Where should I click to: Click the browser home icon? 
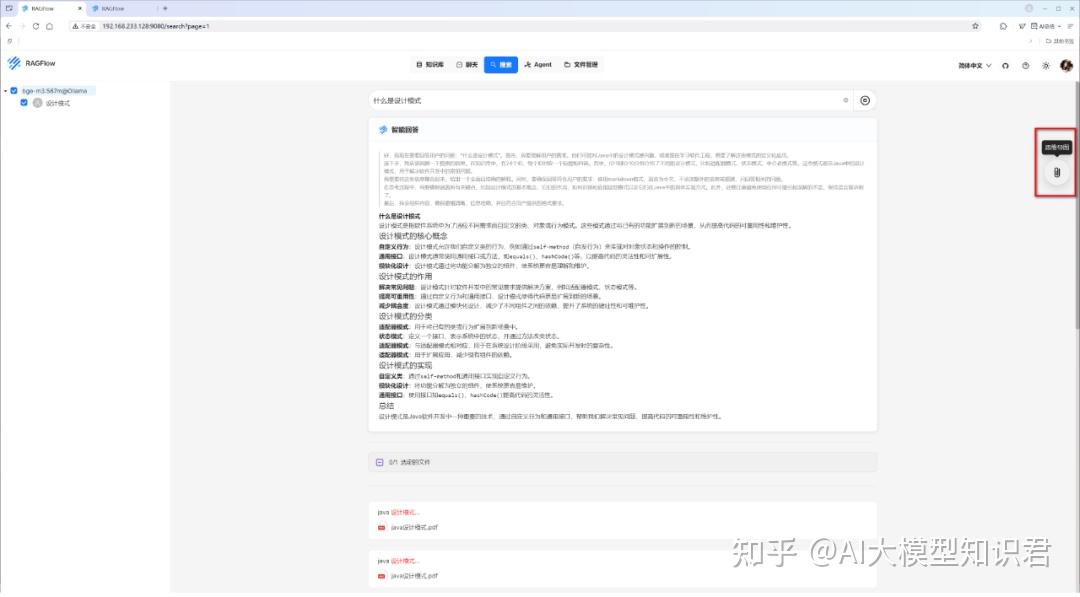pyautogui.click(x=50, y=26)
